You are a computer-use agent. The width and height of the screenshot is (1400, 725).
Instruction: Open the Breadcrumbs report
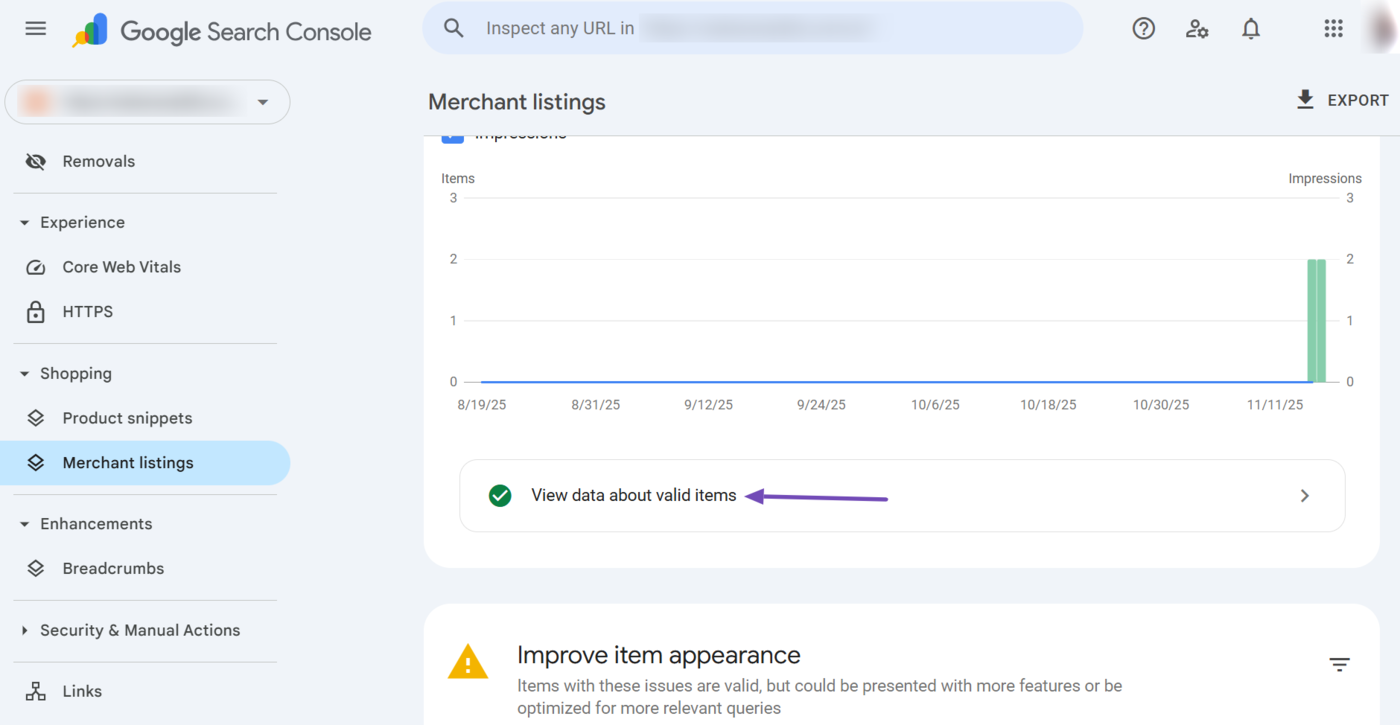[113, 568]
